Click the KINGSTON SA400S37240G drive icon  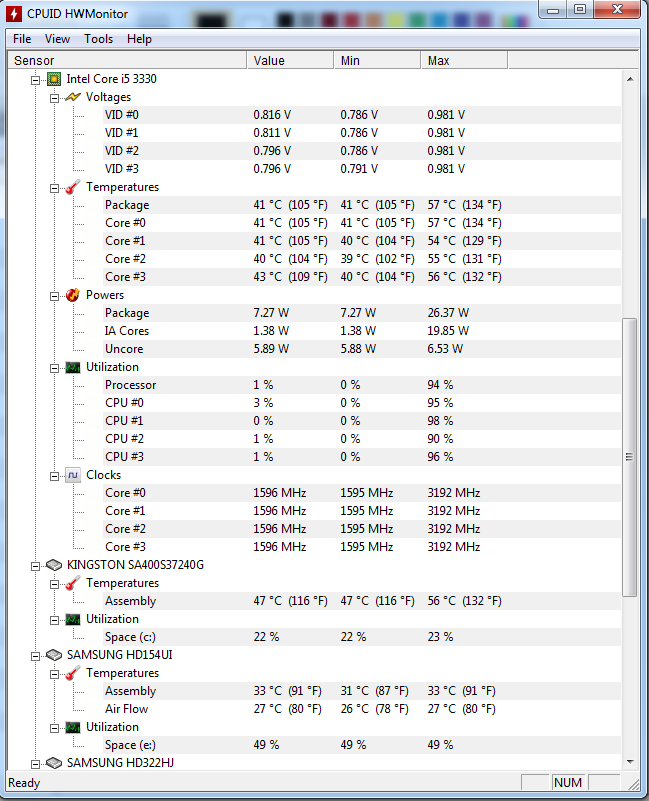pyautogui.click(x=54, y=565)
